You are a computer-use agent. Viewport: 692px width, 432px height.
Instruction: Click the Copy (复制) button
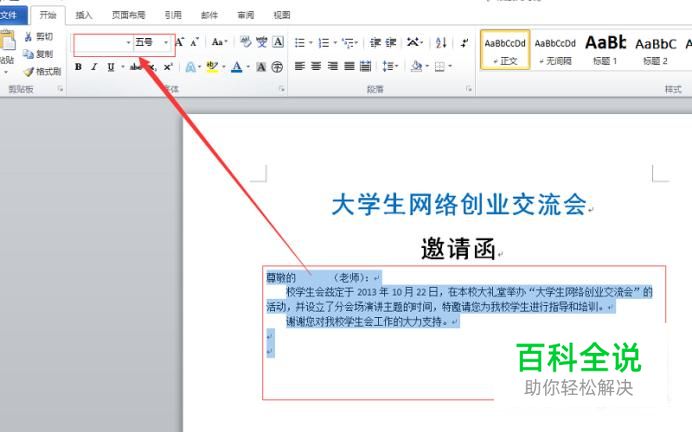[x=38, y=54]
